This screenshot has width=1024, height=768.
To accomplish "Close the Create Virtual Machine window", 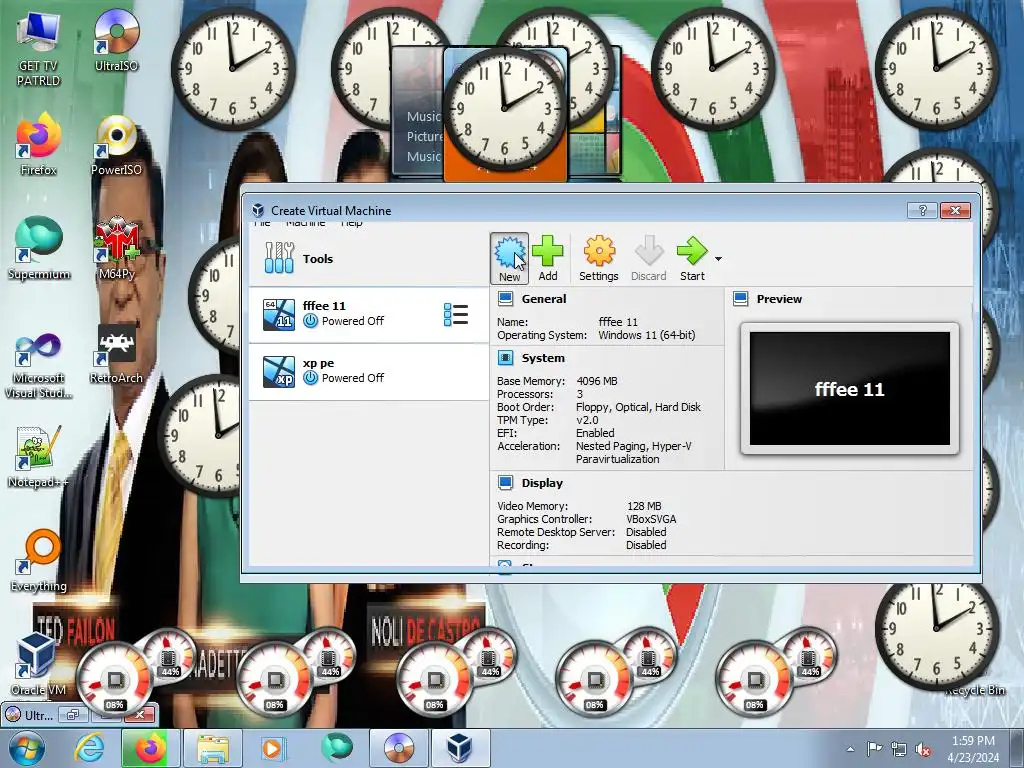I will (955, 210).
